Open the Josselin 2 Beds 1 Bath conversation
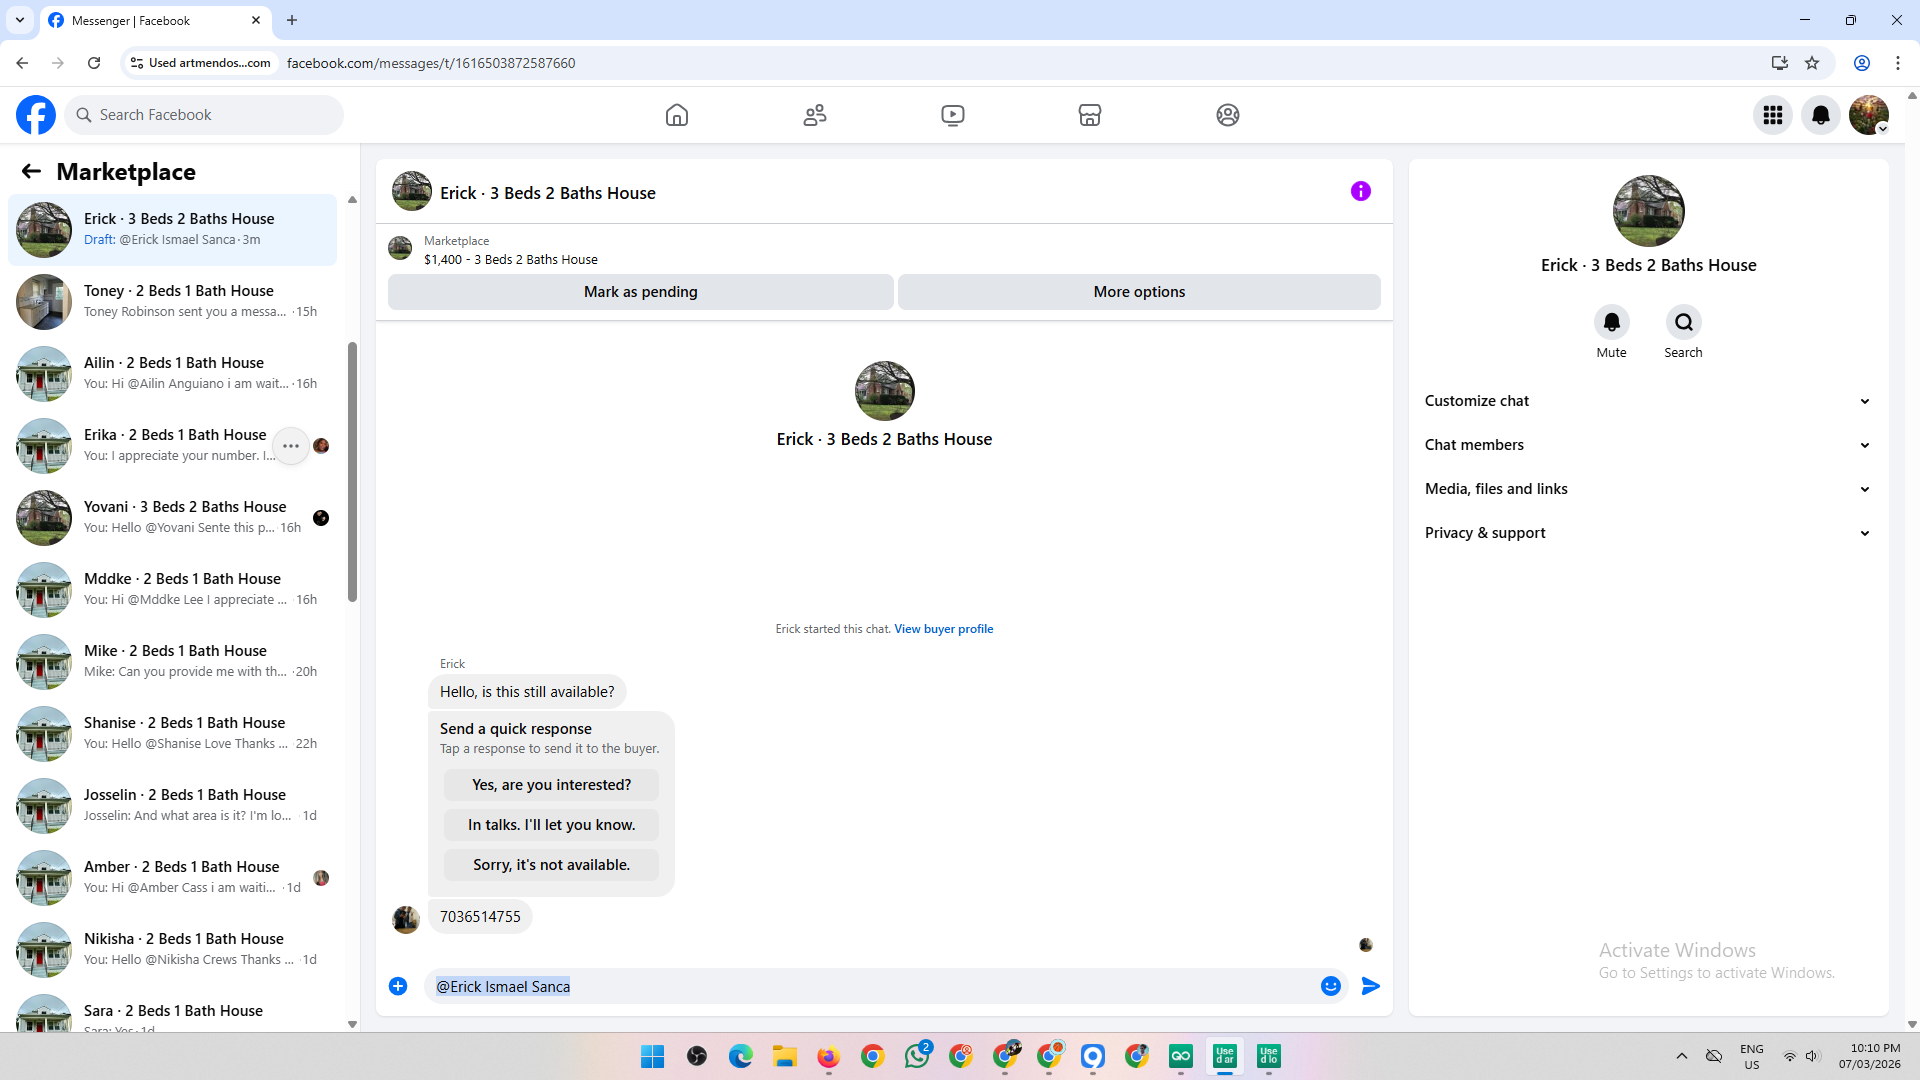 [173, 806]
